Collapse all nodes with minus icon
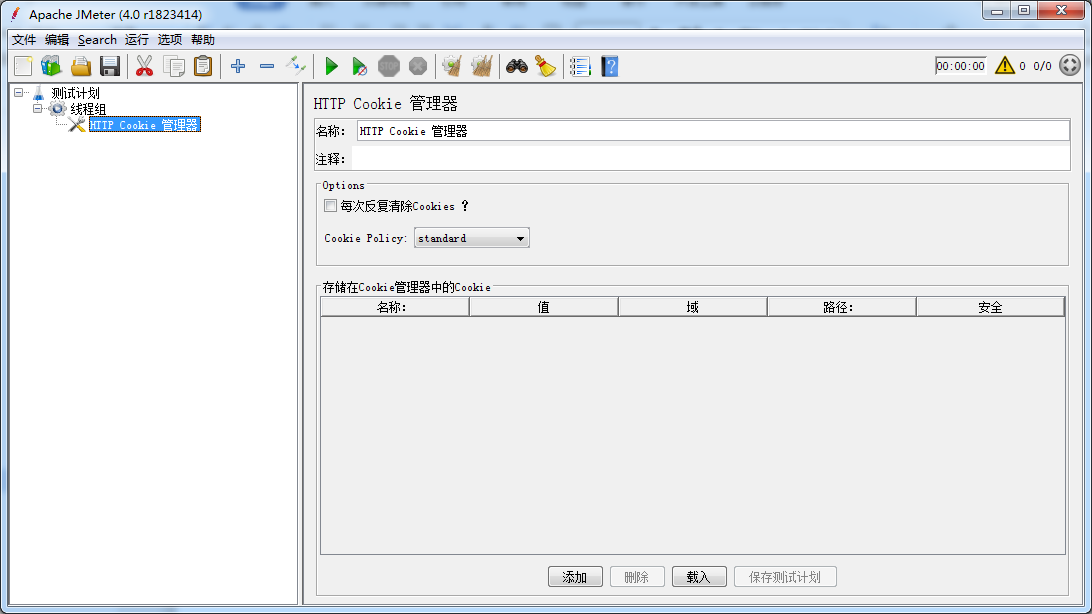This screenshot has width=1092, height=614. pyautogui.click(x=267, y=66)
